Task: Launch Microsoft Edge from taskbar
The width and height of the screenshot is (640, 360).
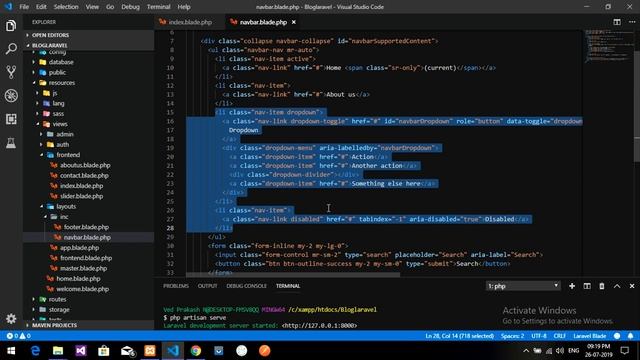Action: point(35,351)
